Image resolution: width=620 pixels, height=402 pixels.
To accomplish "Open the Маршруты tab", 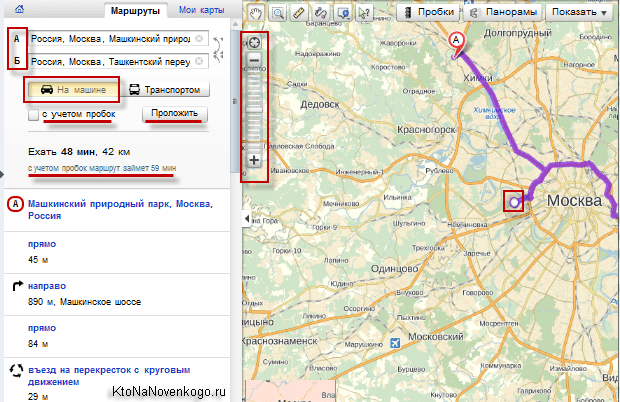I will [135, 9].
